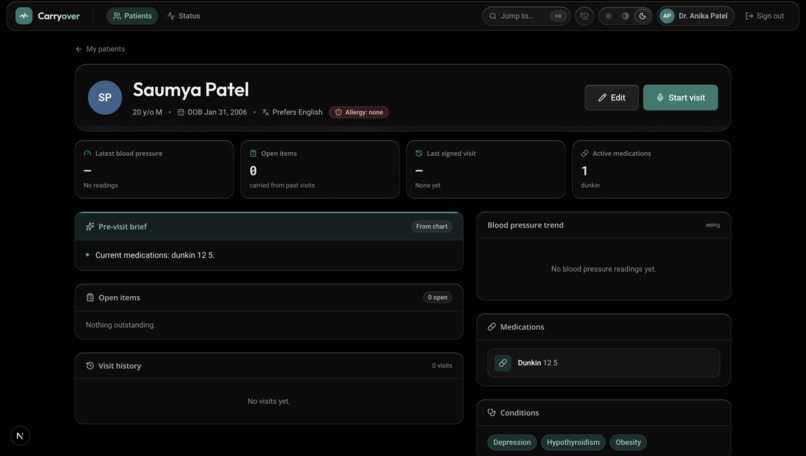Click the Latest blood pressure gauge icon
This screenshot has width=806, height=456.
click(87, 153)
